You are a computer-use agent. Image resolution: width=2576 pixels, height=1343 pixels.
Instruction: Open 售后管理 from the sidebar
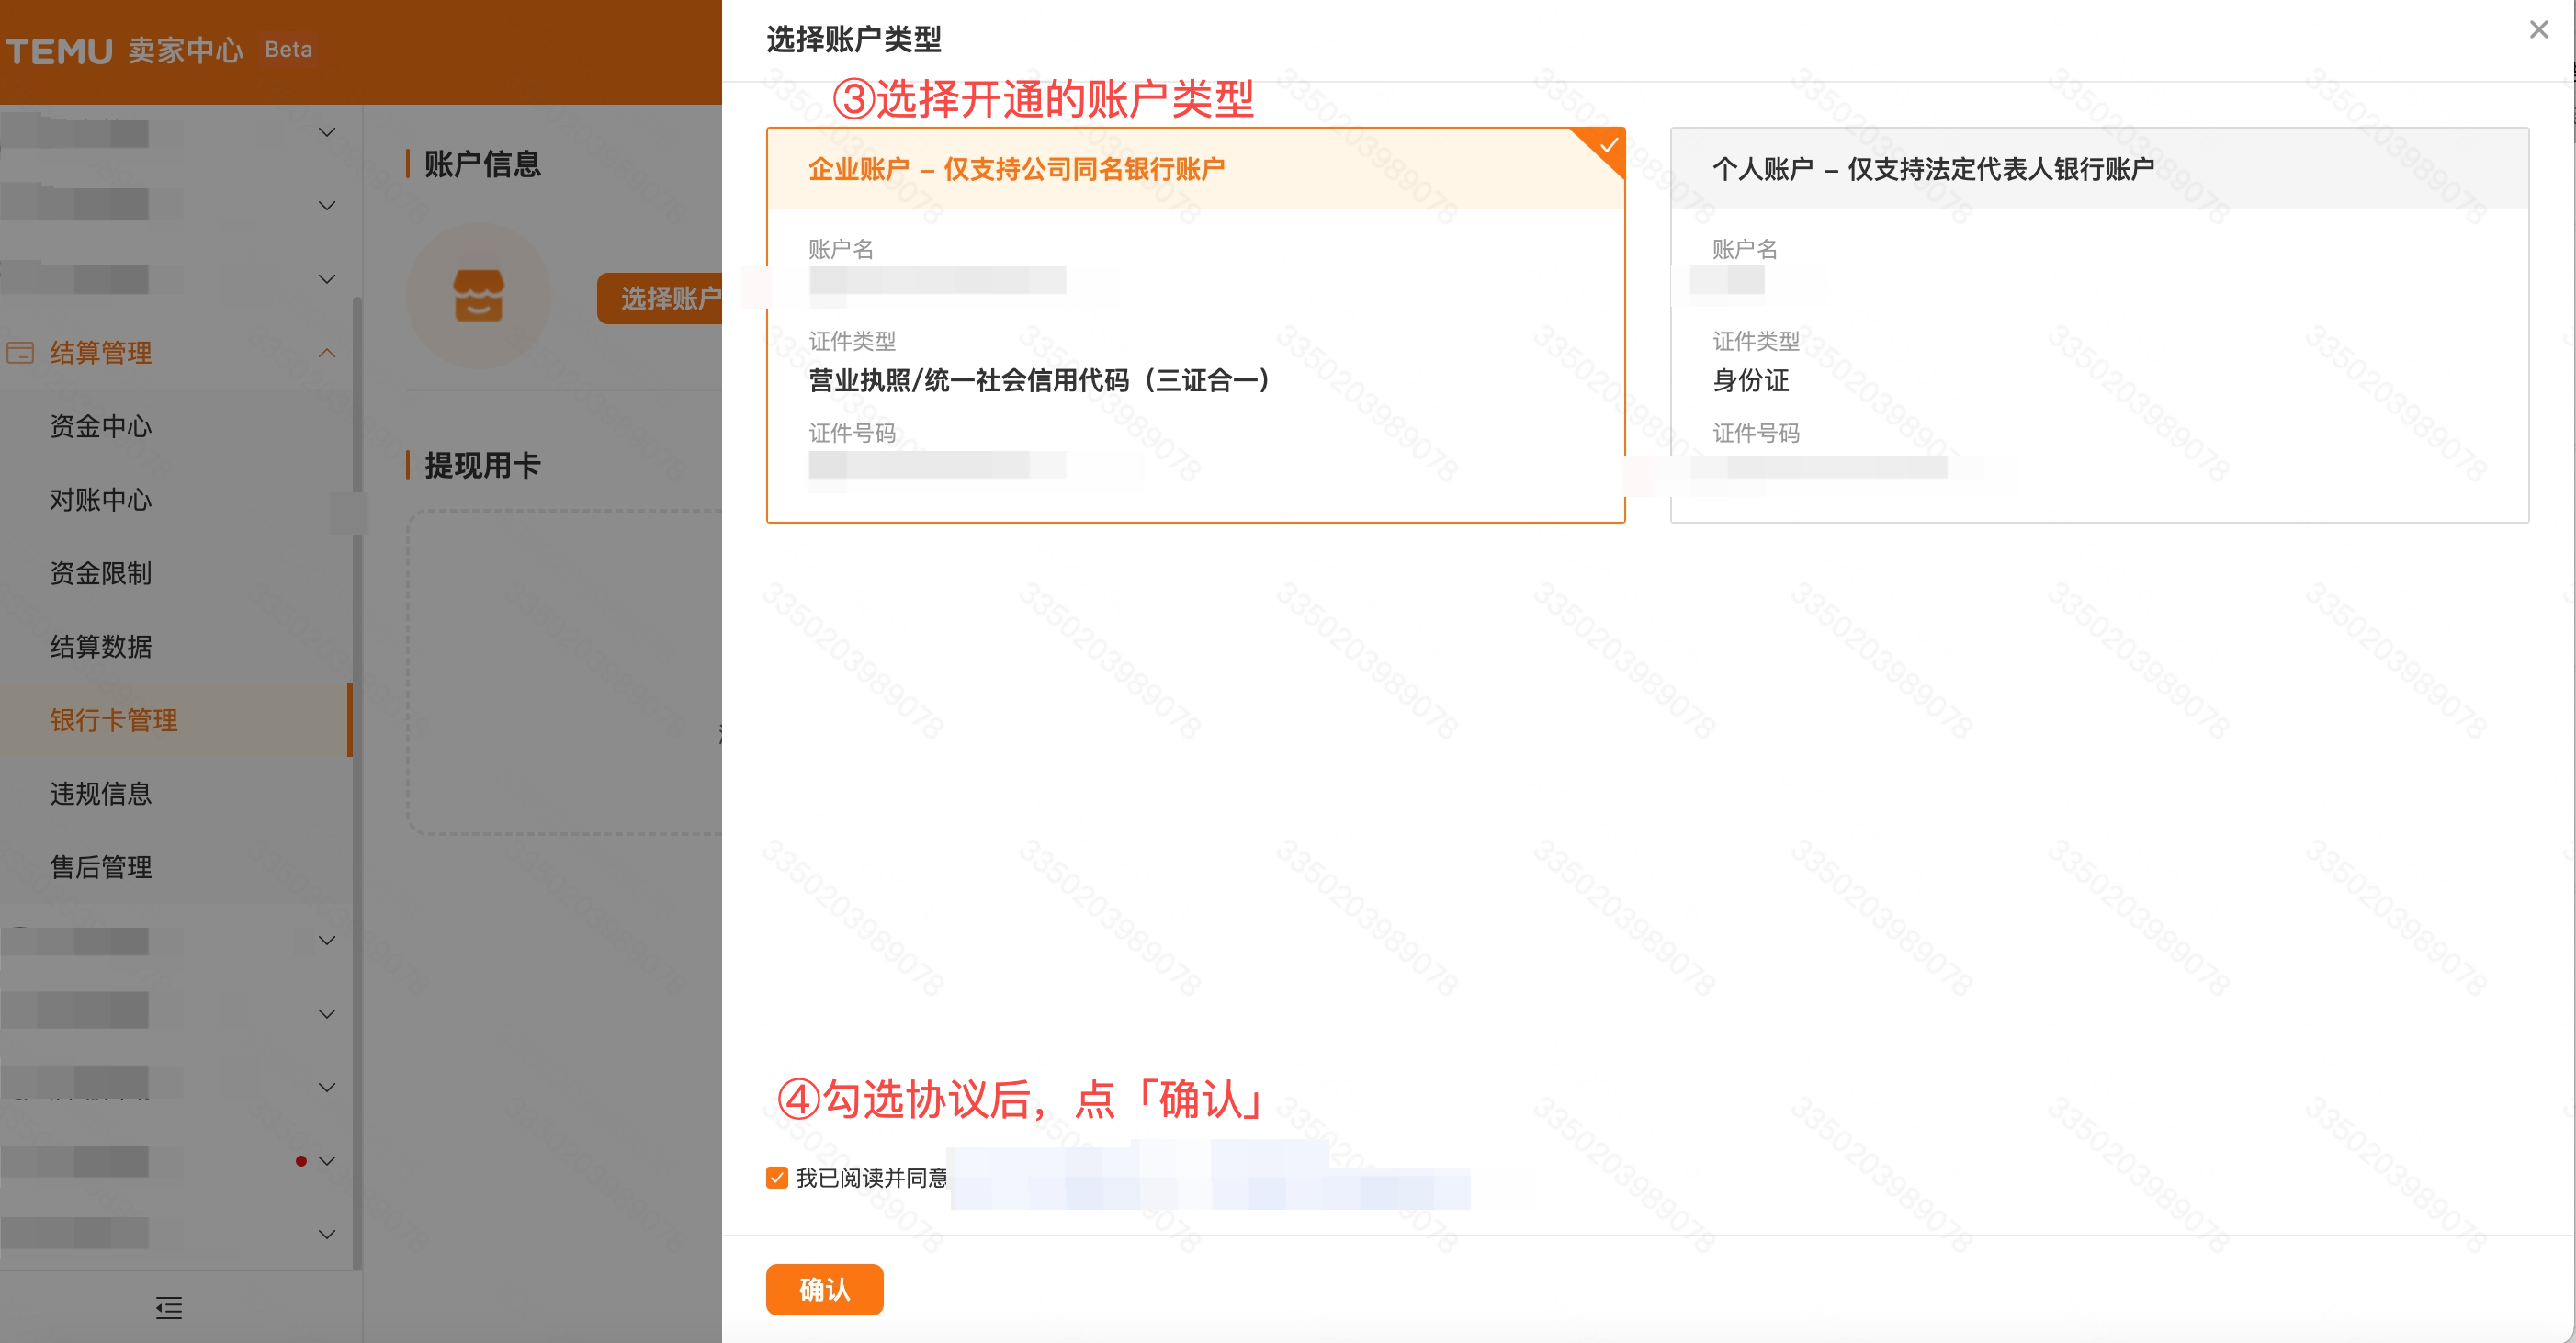(101, 868)
